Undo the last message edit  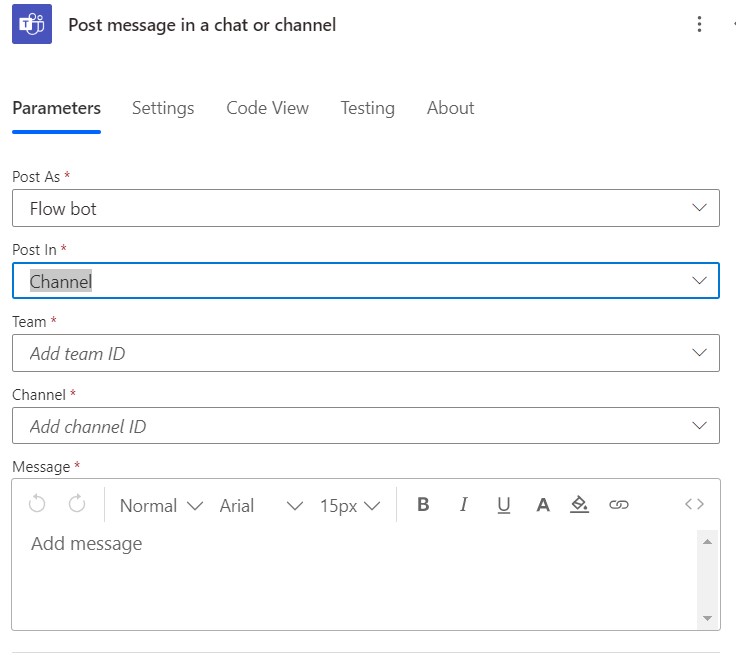(x=37, y=504)
